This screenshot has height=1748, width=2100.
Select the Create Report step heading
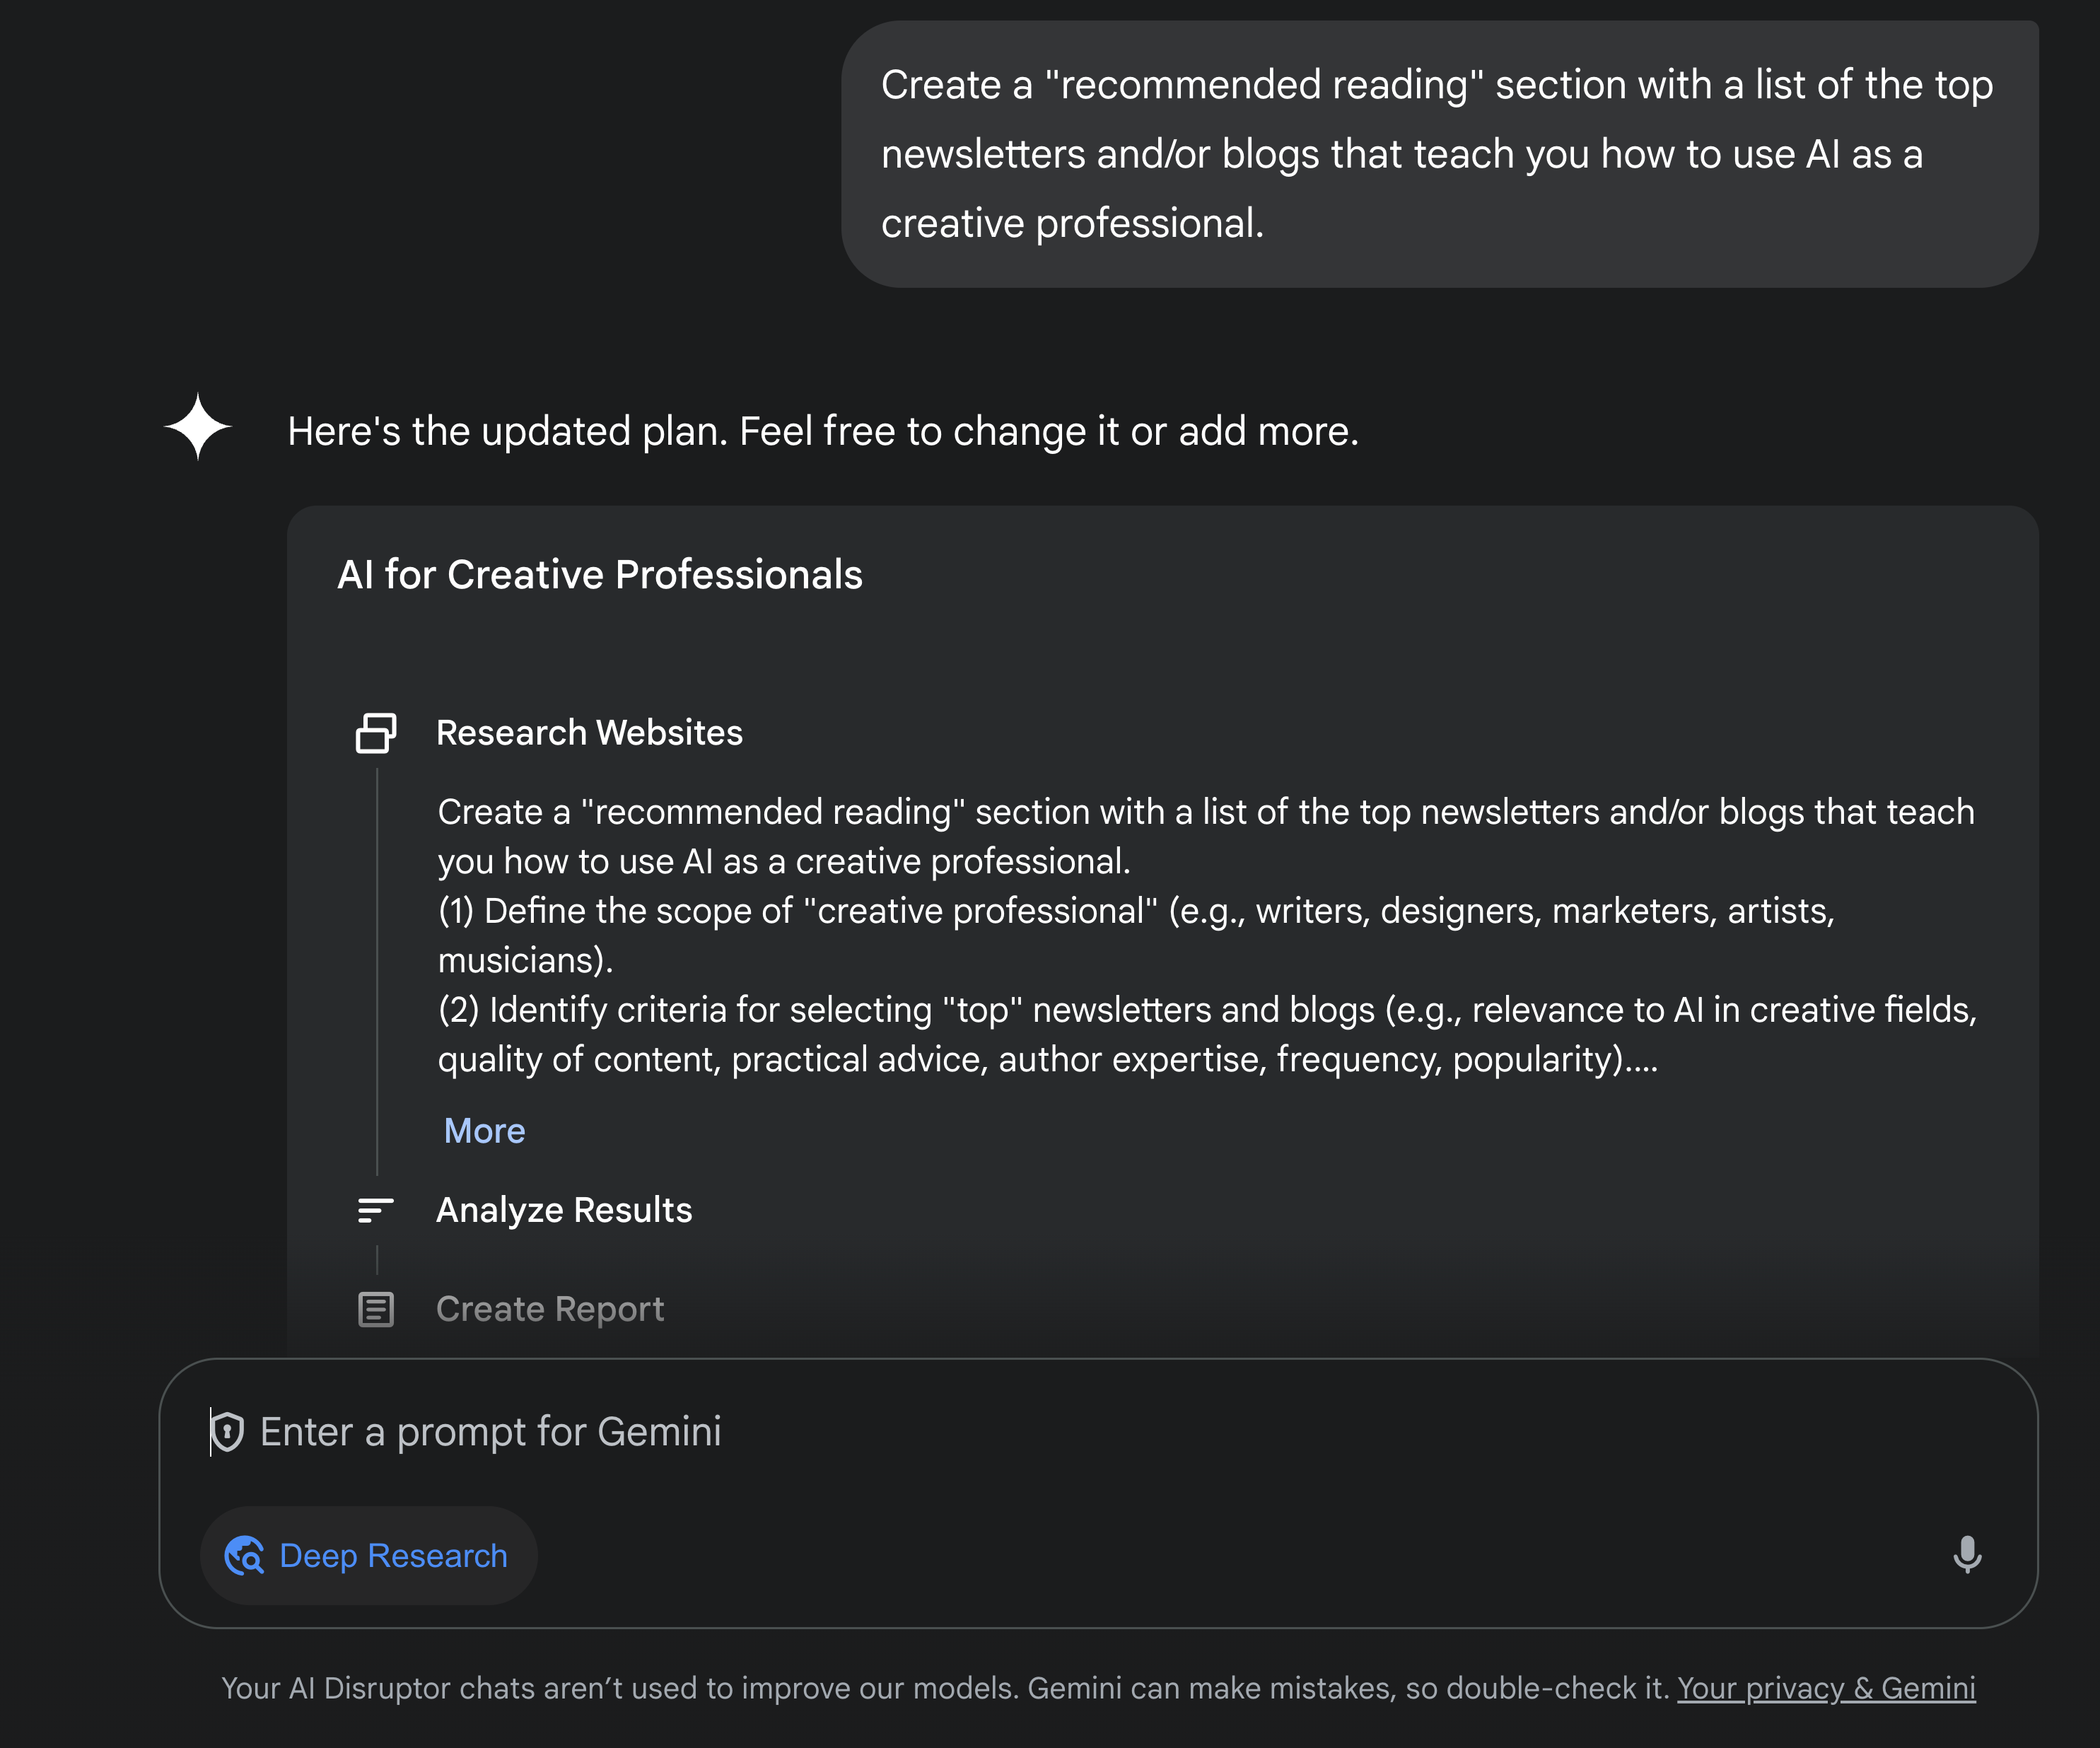click(x=550, y=1309)
